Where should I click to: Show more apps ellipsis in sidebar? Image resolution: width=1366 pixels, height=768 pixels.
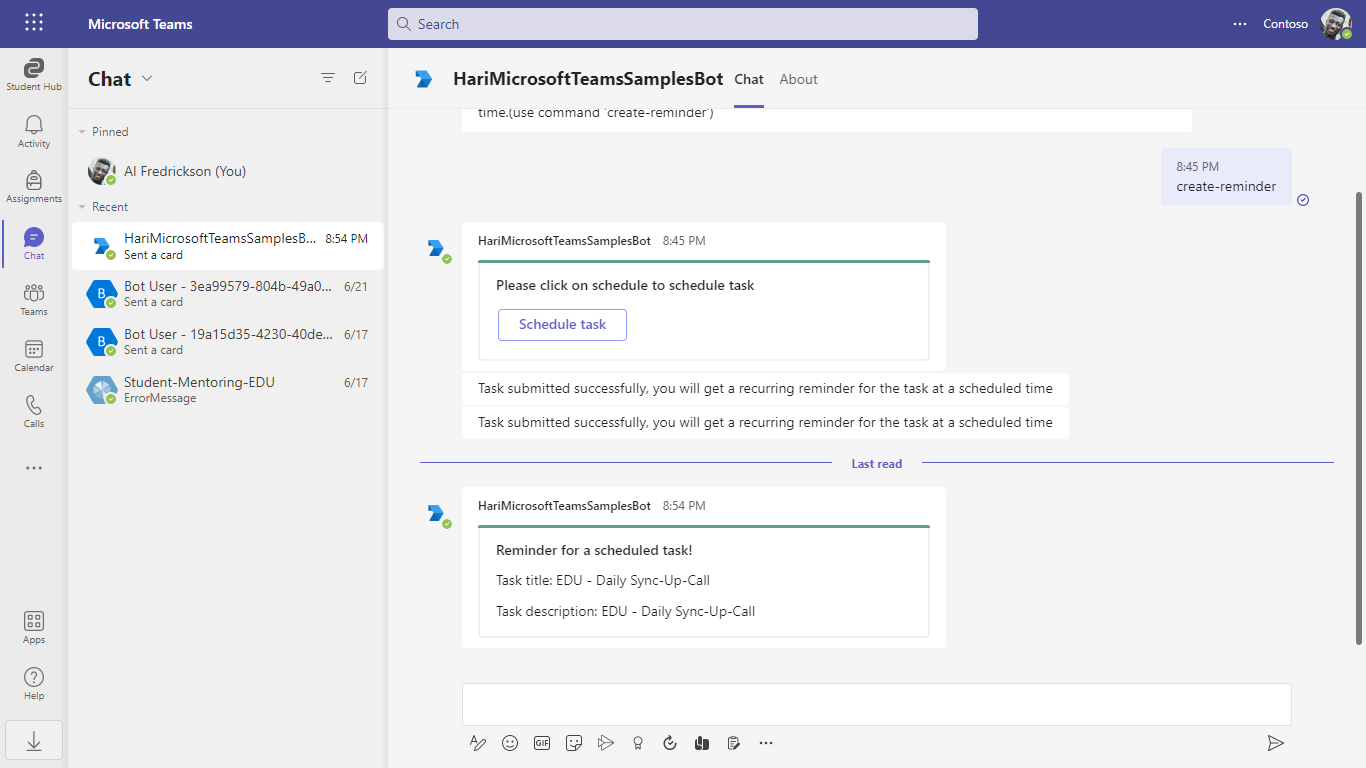[x=34, y=468]
